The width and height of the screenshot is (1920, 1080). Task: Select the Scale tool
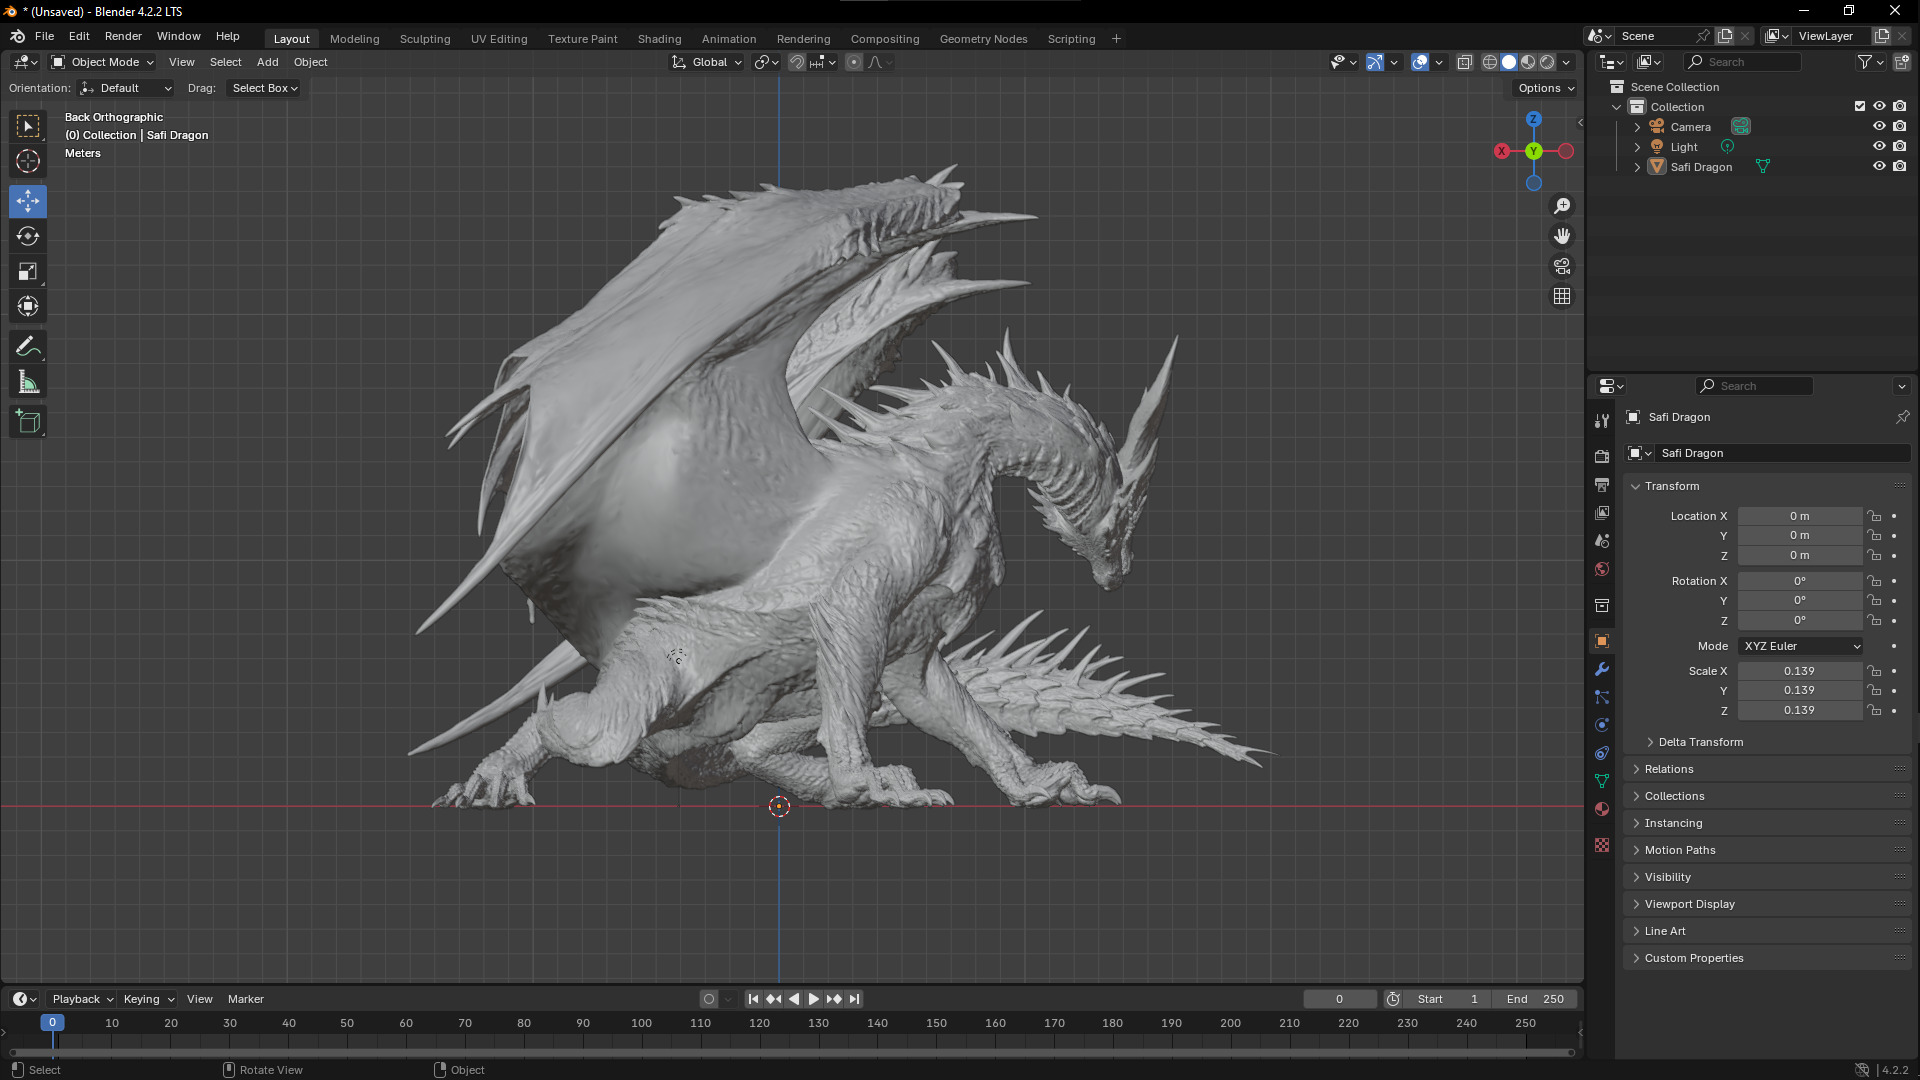tap(28, 271)
